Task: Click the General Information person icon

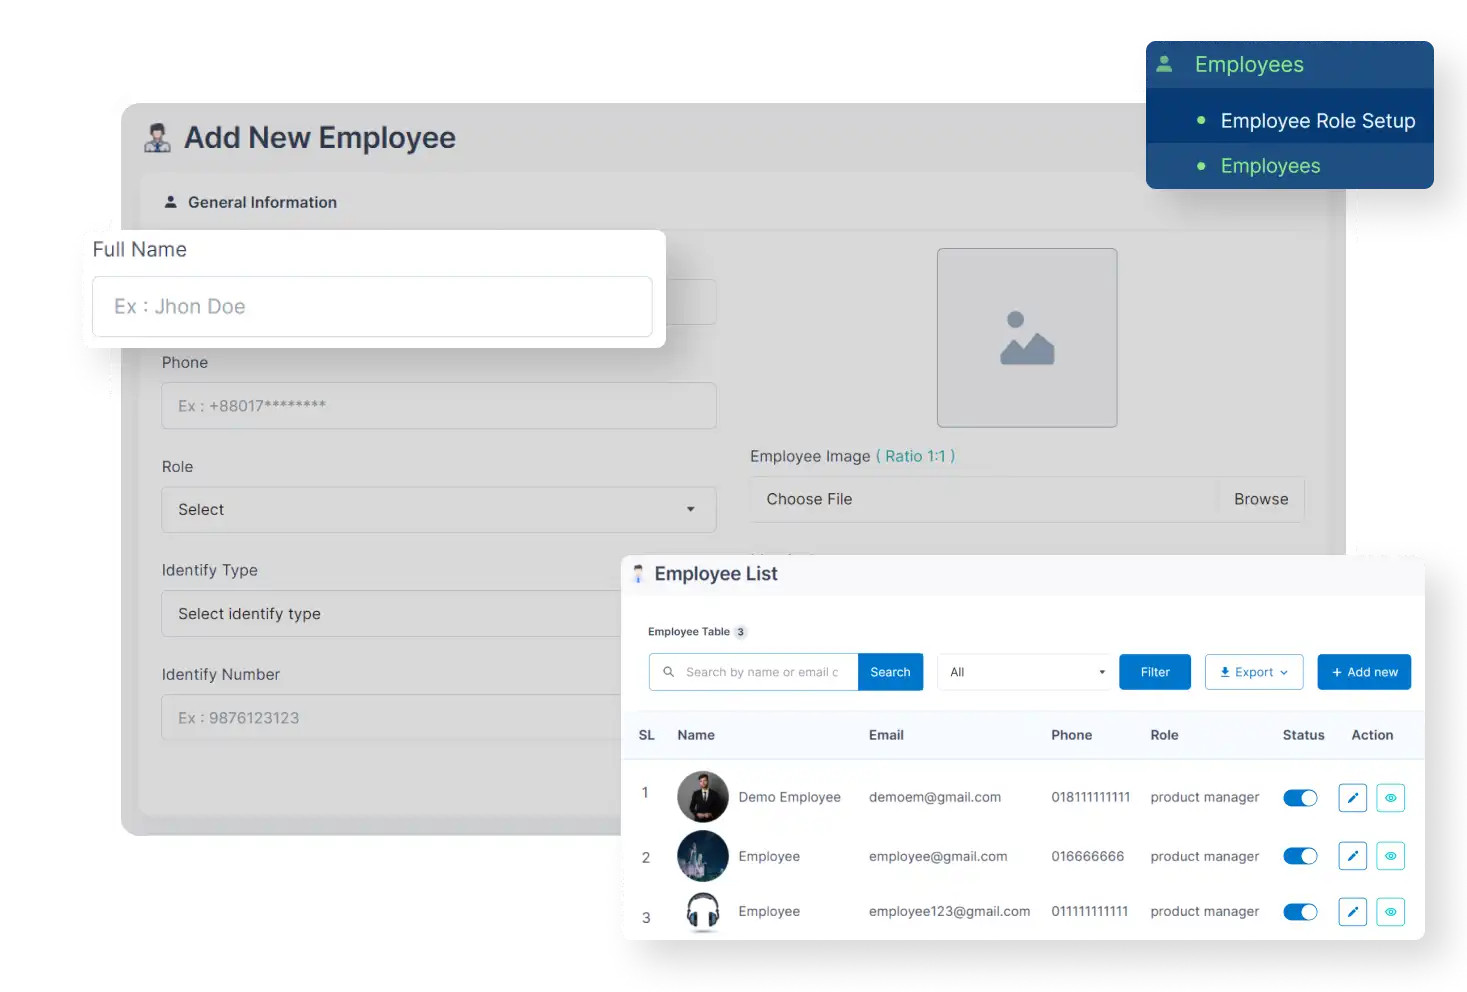Action: click(170, 201)
